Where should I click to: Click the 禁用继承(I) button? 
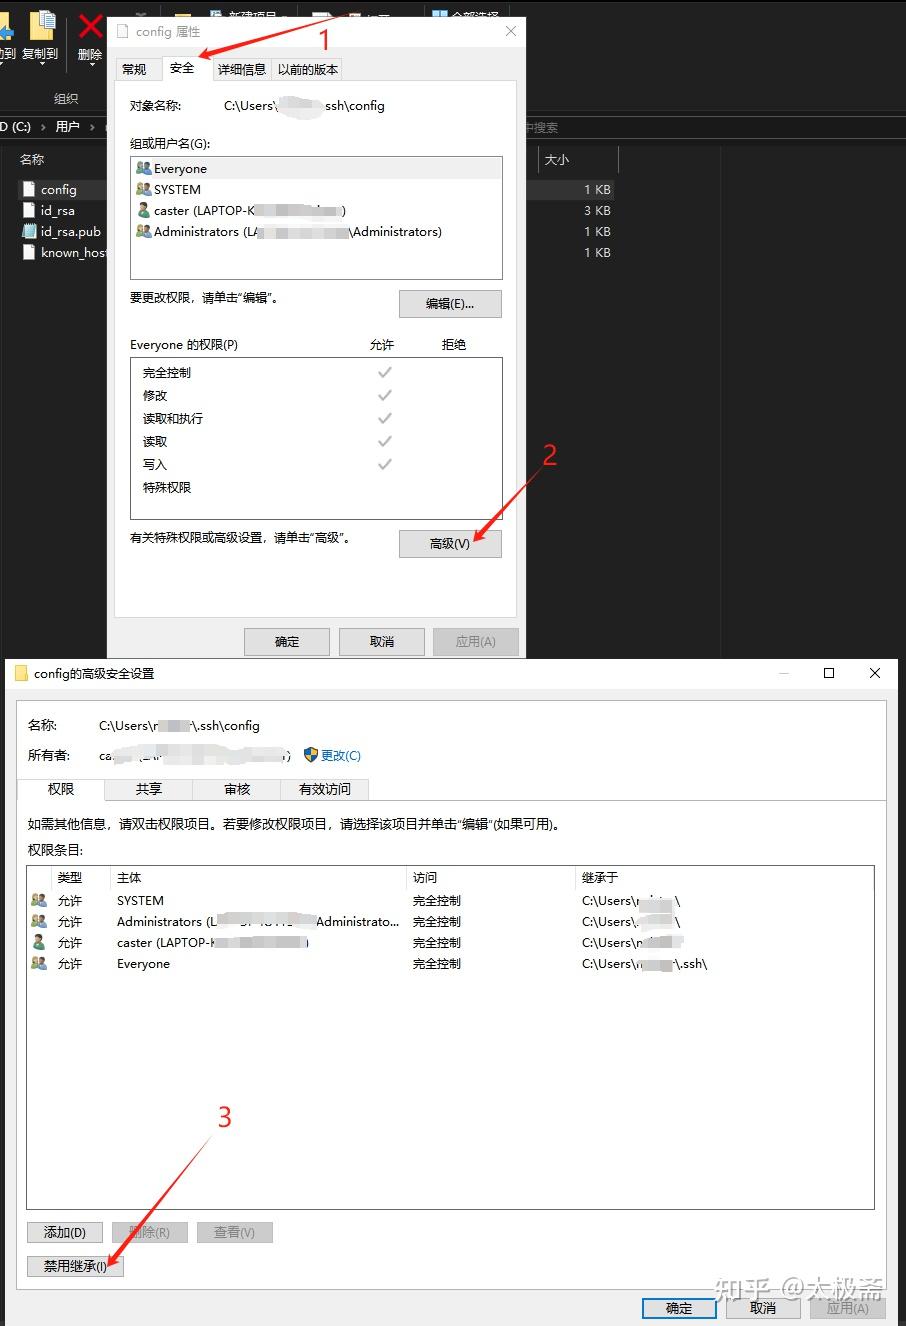tap(75, 1265)
